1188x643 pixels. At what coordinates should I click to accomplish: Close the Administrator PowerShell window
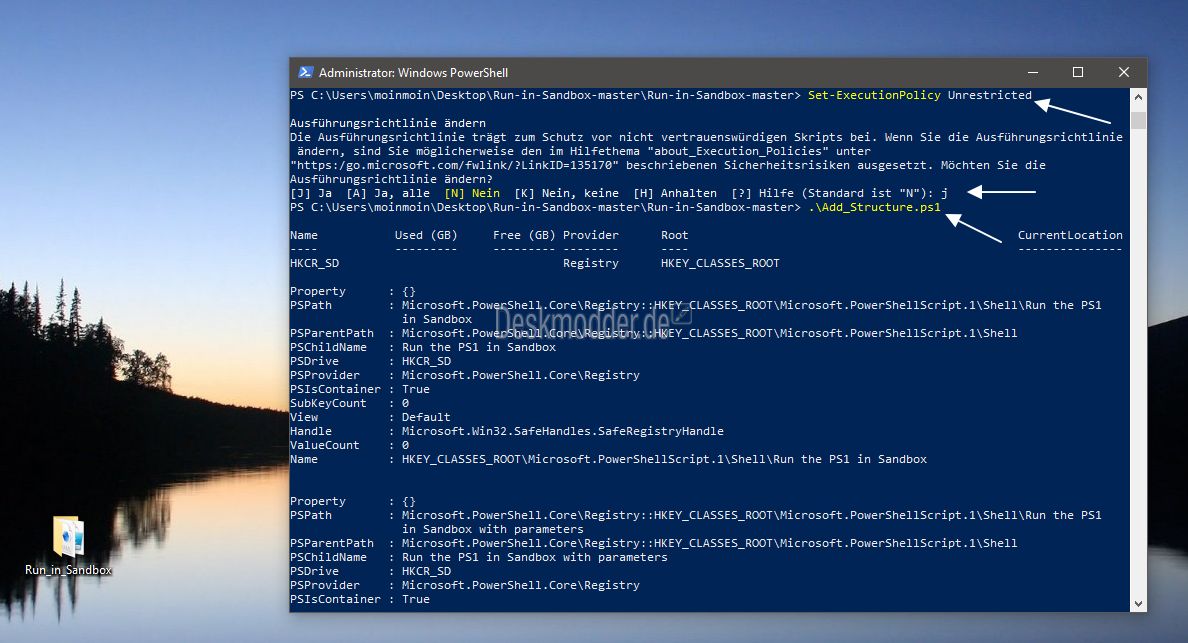point(1124,72)
